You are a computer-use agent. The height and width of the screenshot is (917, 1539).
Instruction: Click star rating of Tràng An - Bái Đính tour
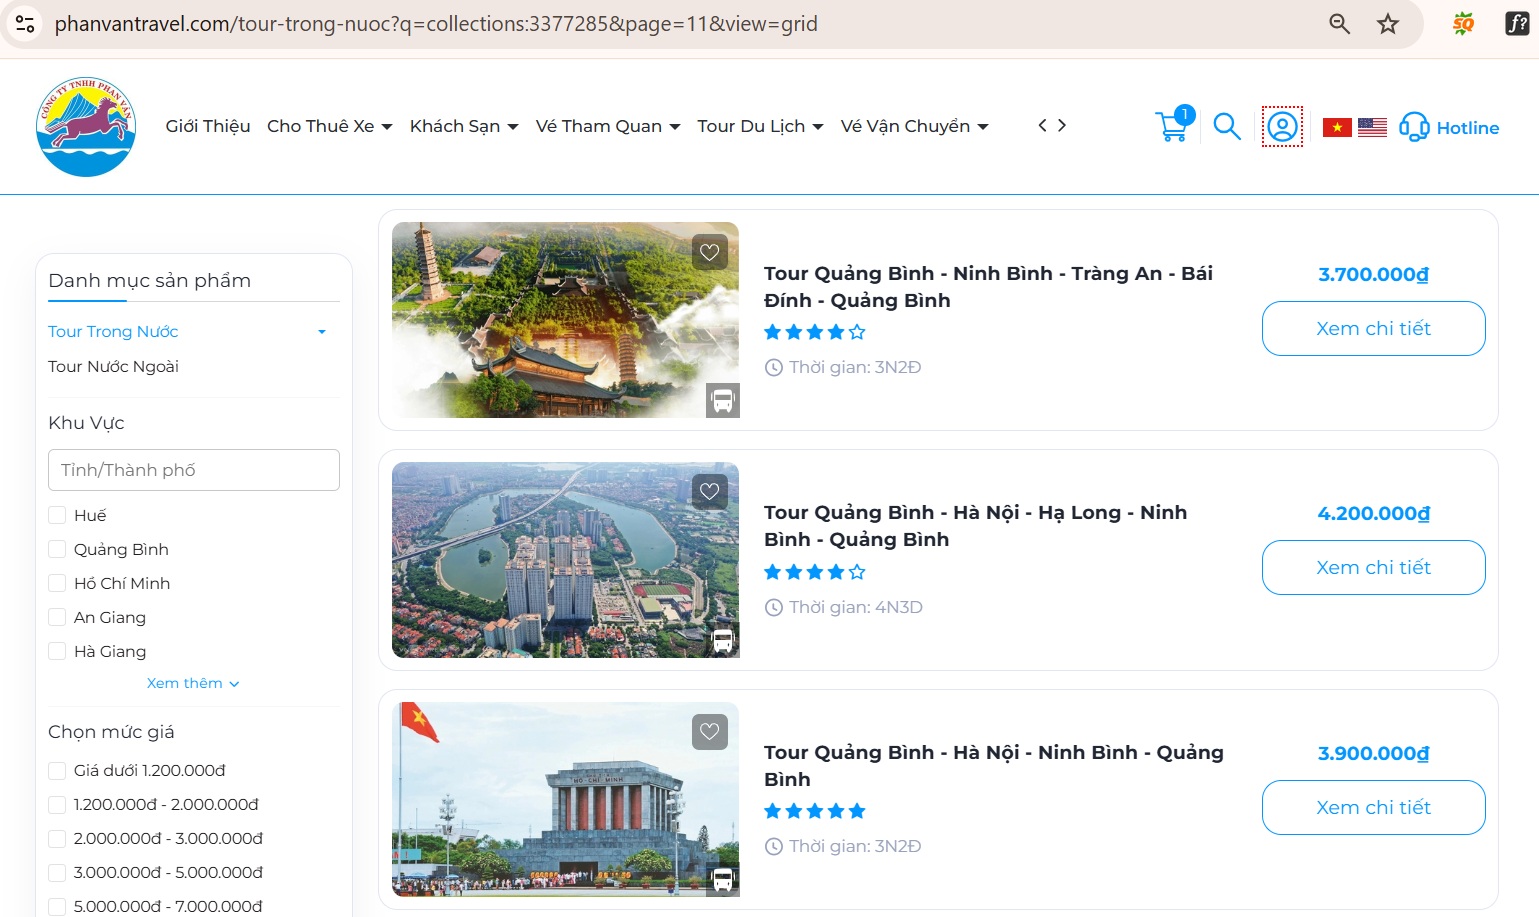(x=815, y=332)
